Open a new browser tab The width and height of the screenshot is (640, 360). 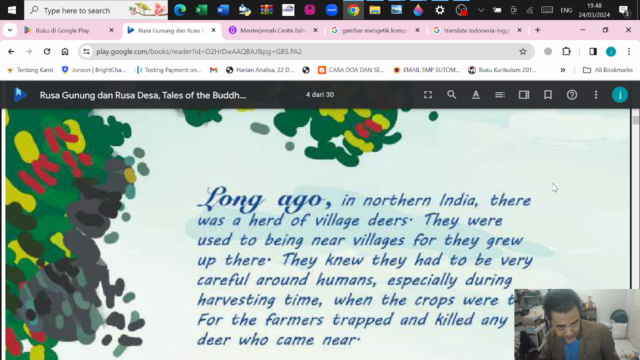tap(538, 30)
